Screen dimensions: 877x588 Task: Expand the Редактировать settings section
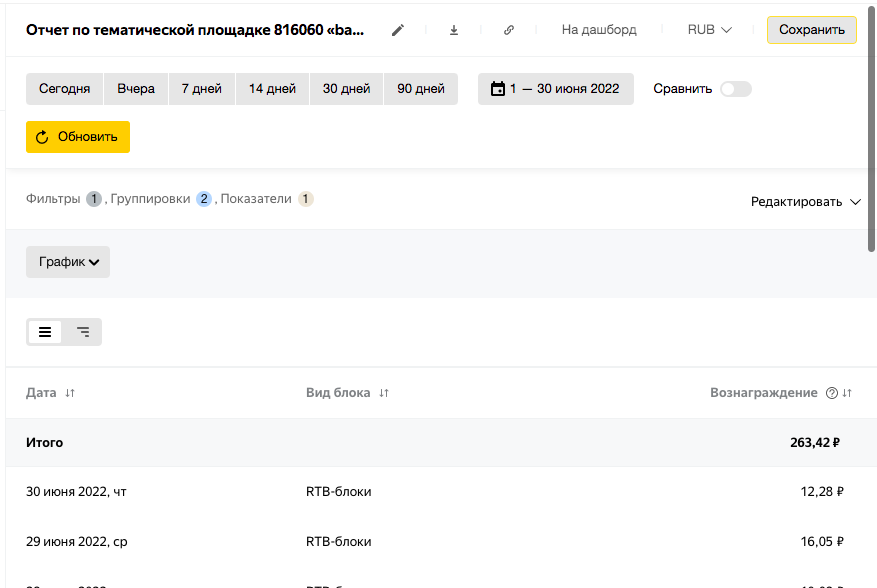click(x=805, y=202)
